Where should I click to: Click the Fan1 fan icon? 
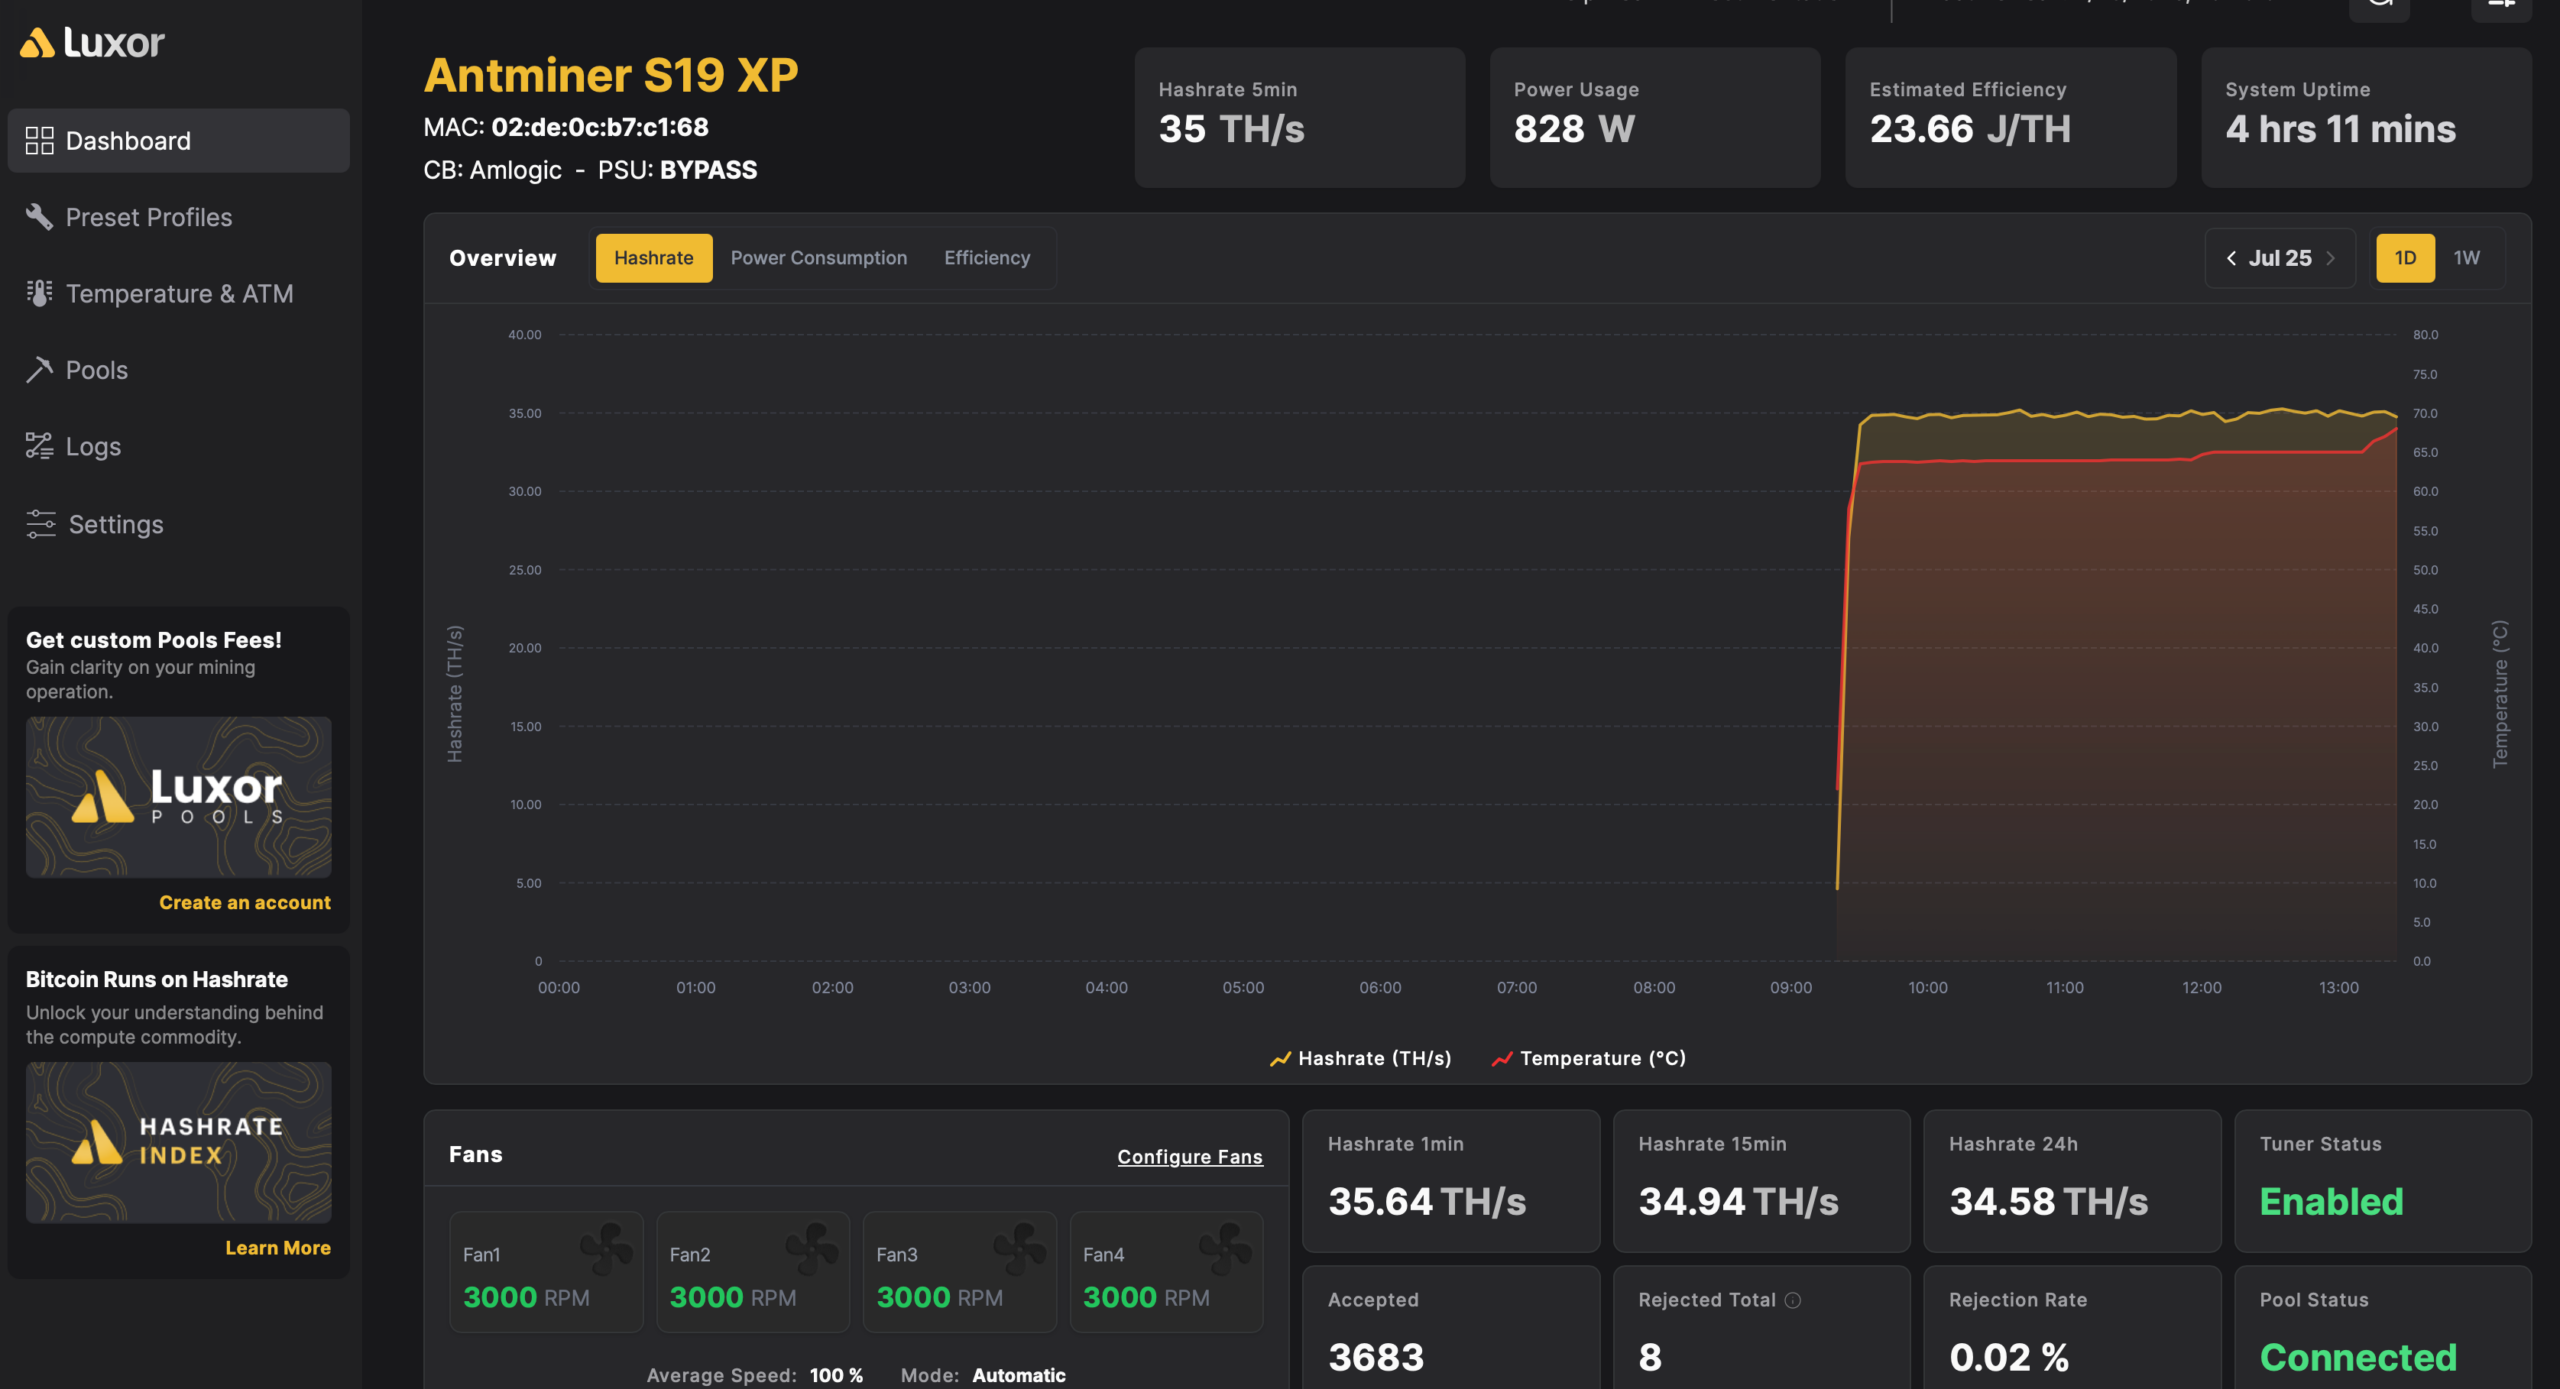607,1248
